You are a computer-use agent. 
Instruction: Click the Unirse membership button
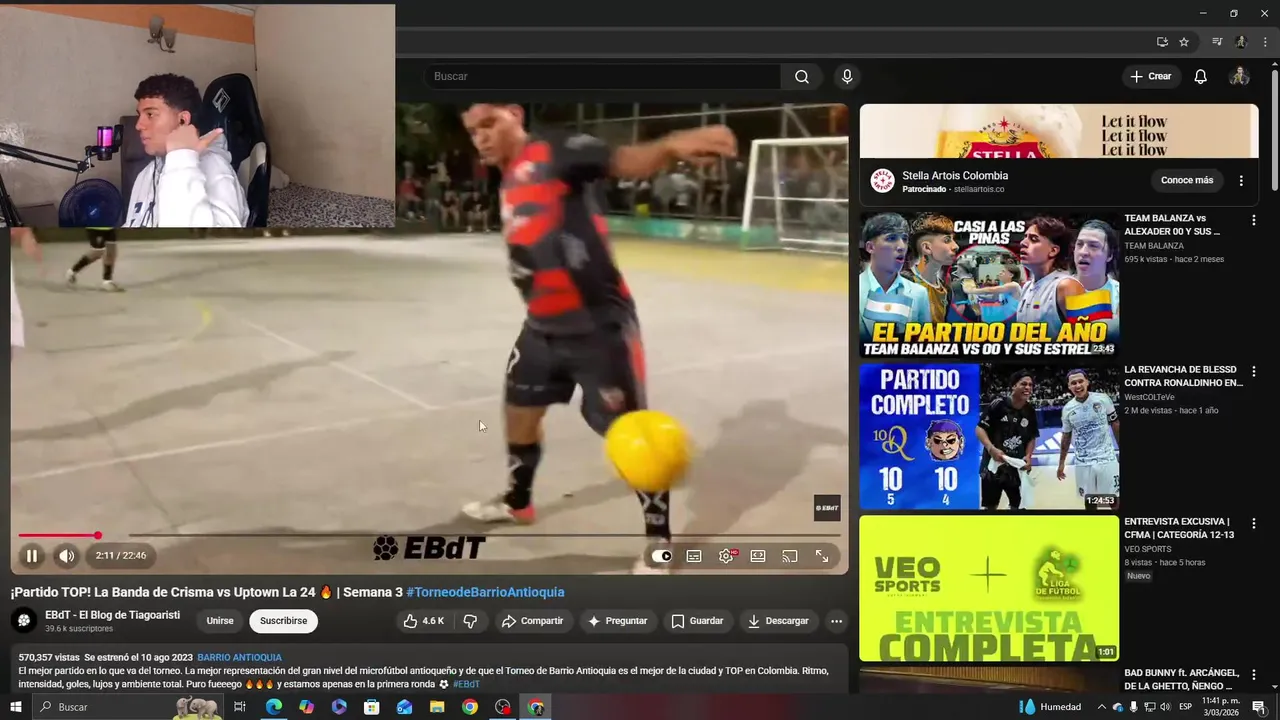coord(220,621)
